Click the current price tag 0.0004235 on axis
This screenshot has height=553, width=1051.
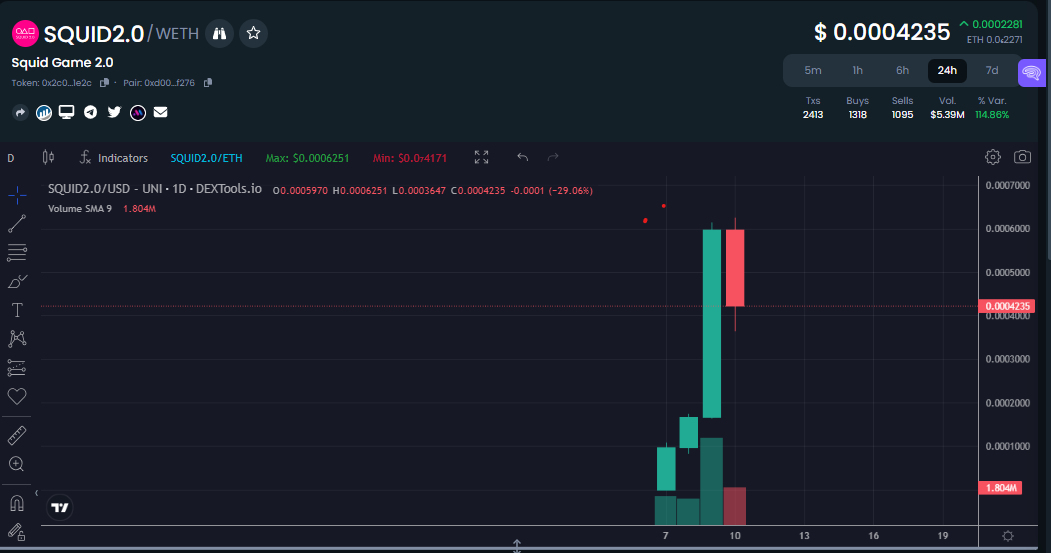(1007, 306)
